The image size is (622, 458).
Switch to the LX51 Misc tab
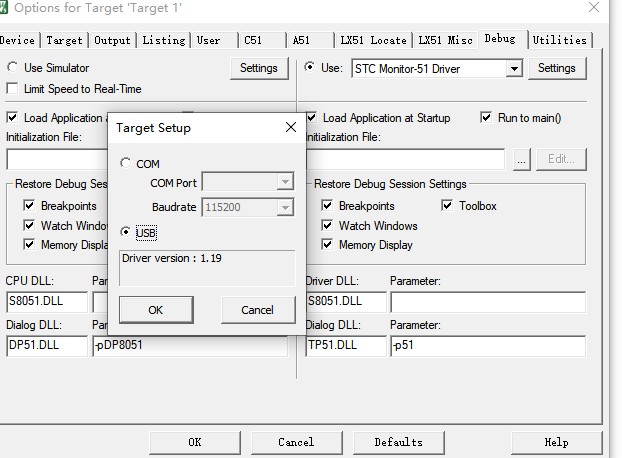[445, 40]
